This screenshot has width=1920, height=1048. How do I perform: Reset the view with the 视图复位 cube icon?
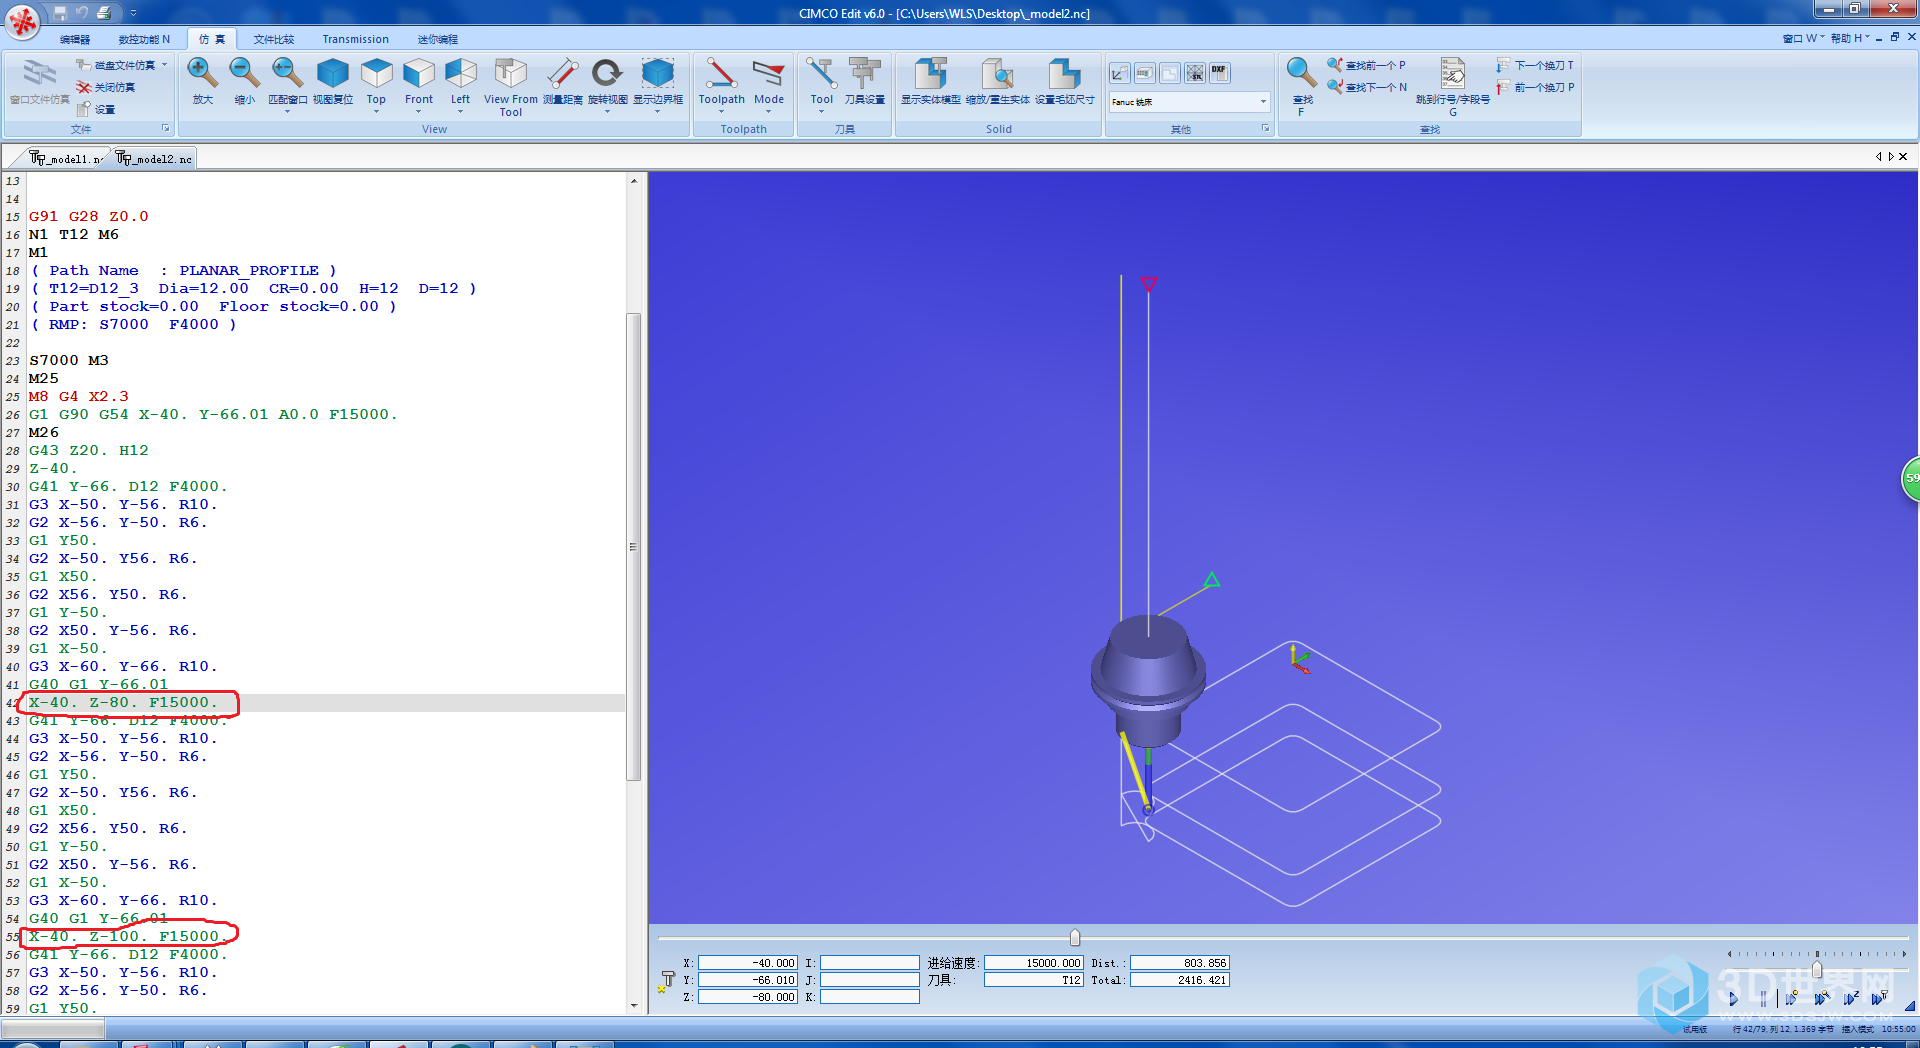(x=333, y=74)
